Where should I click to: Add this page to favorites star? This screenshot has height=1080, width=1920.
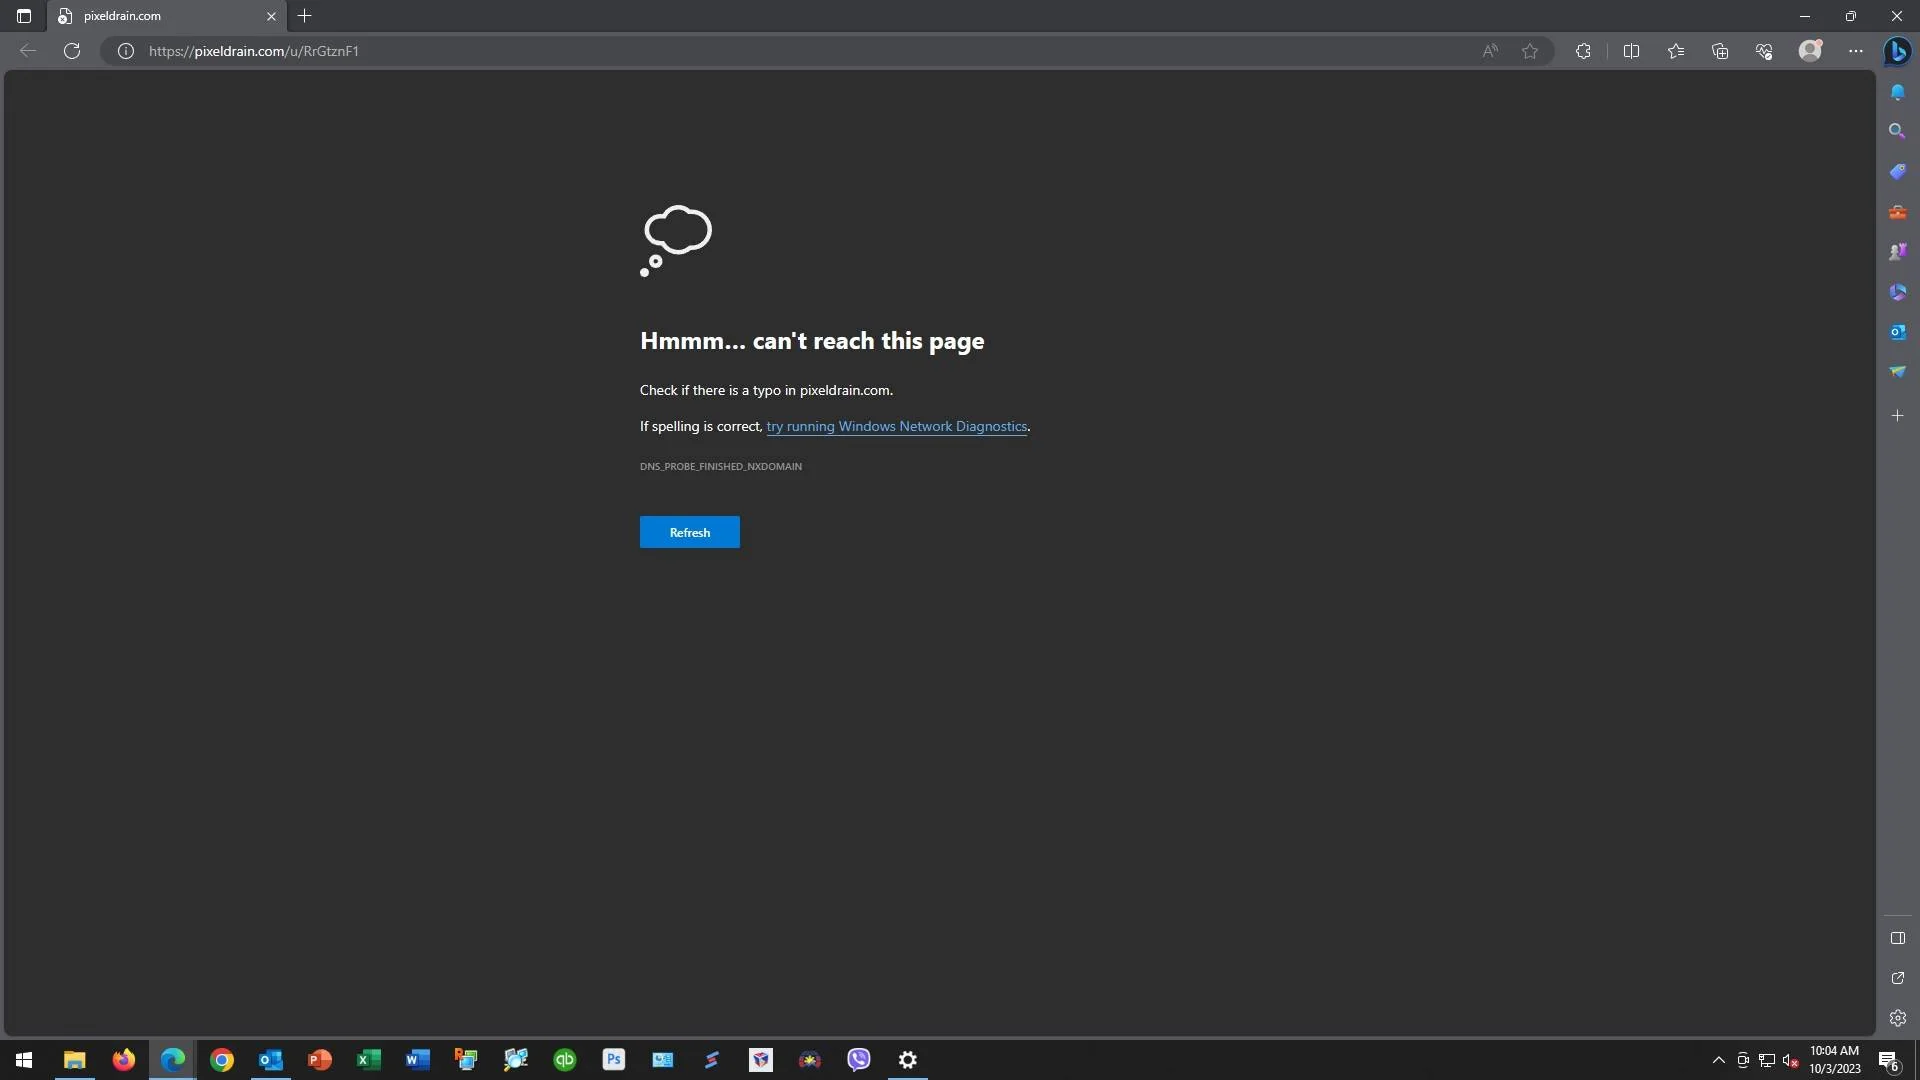(1530, 51)
